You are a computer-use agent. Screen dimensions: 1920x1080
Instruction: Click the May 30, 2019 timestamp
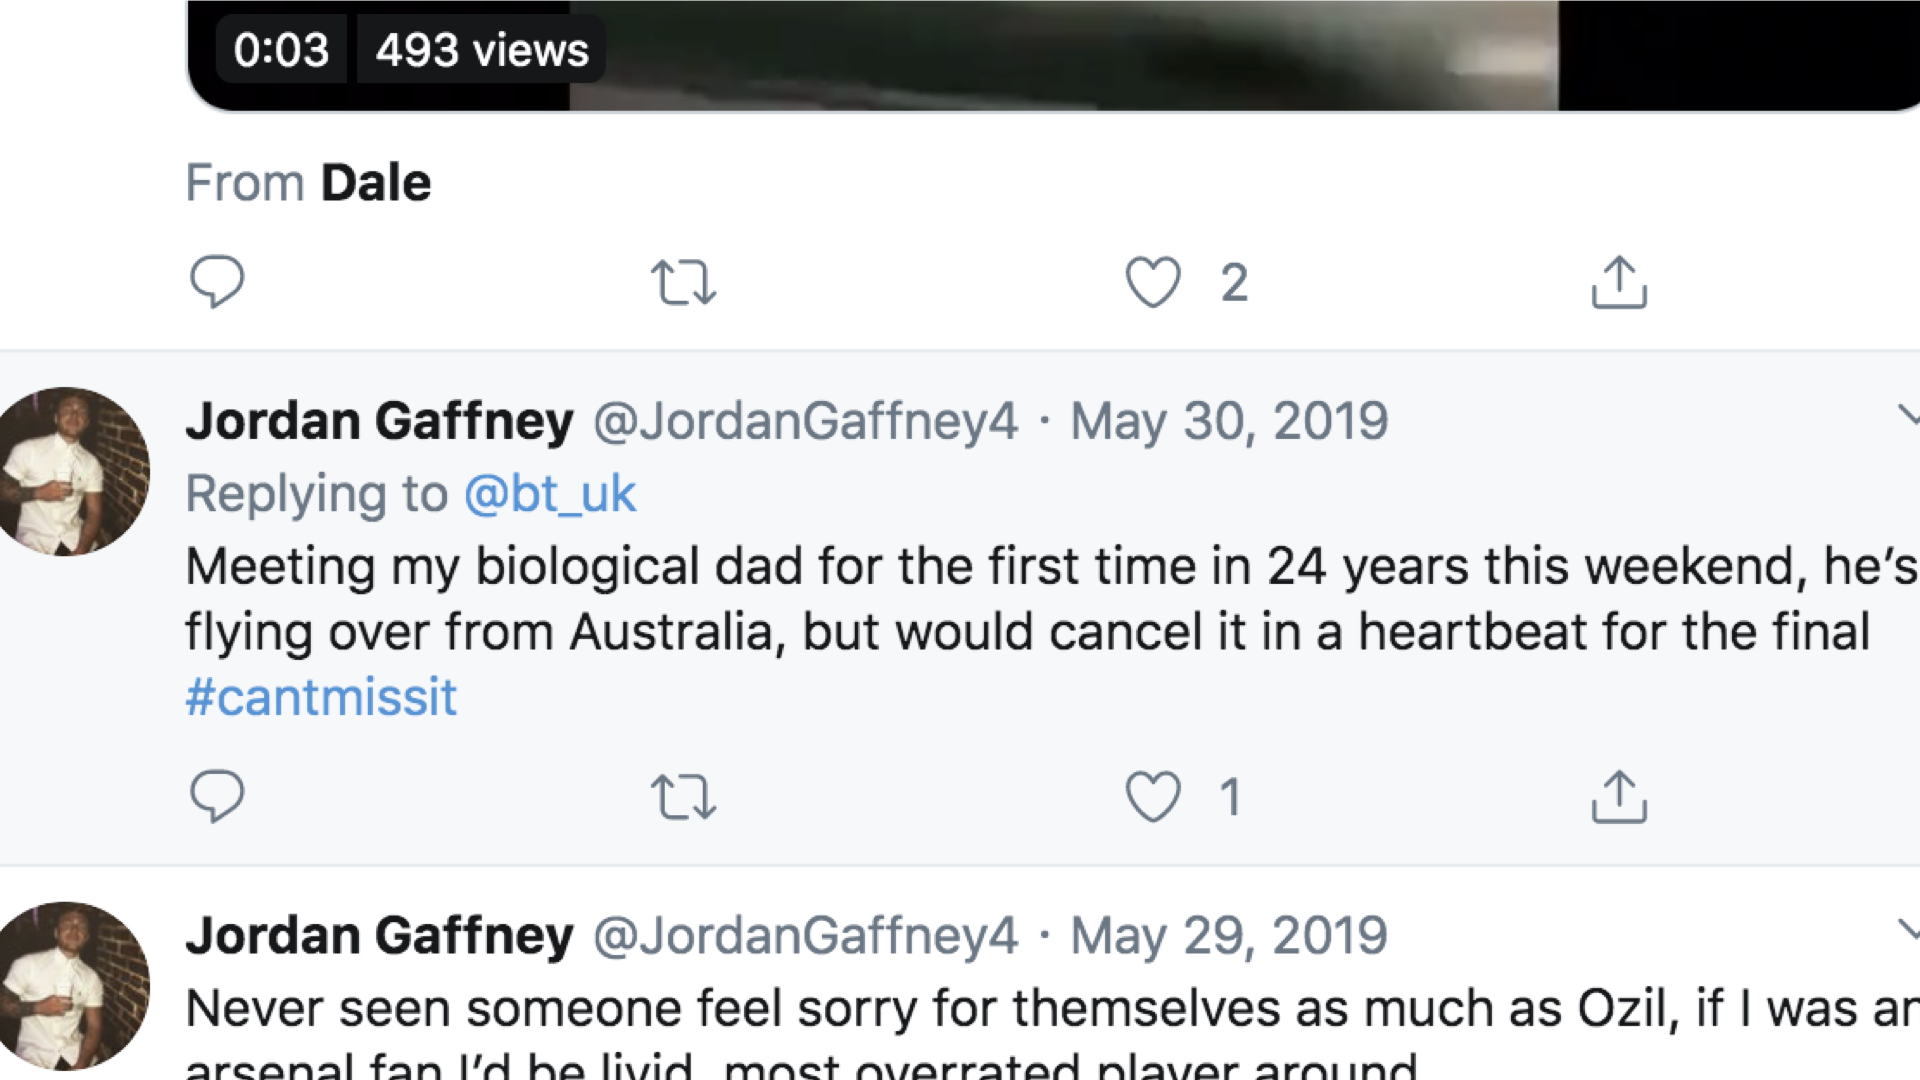pos(1229,421)
